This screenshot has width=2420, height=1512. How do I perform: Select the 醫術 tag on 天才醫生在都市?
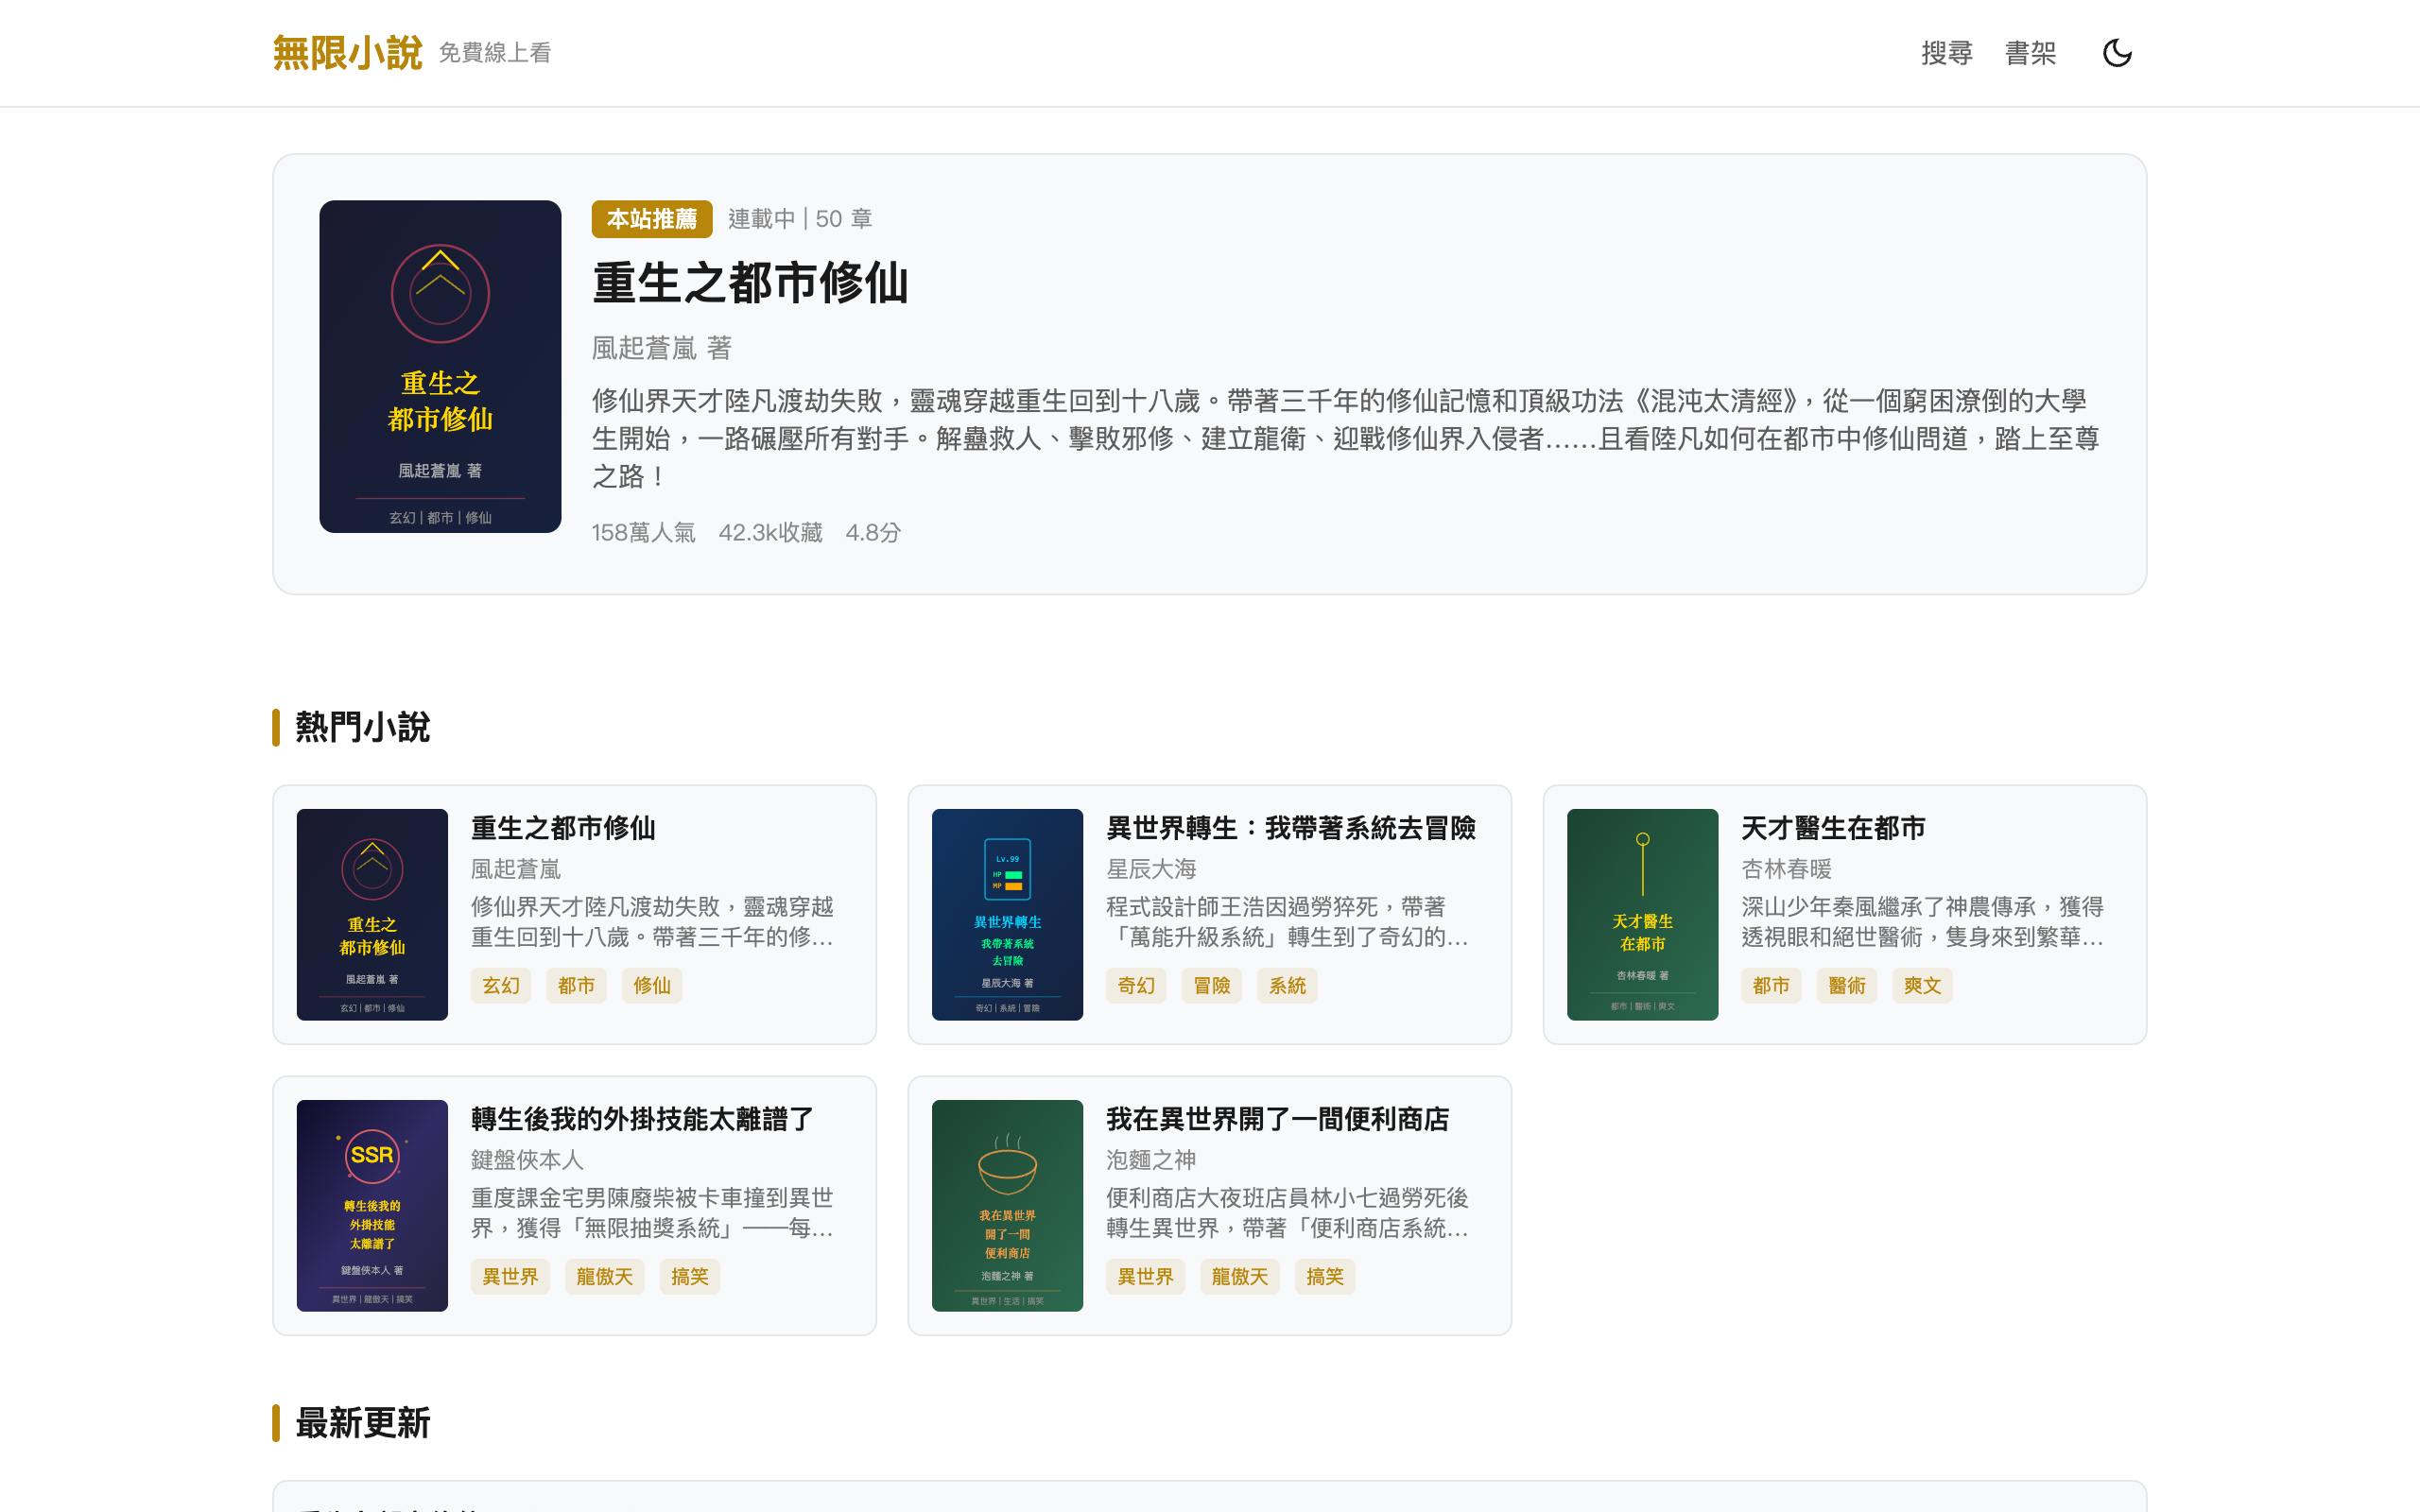point(1846,985)
